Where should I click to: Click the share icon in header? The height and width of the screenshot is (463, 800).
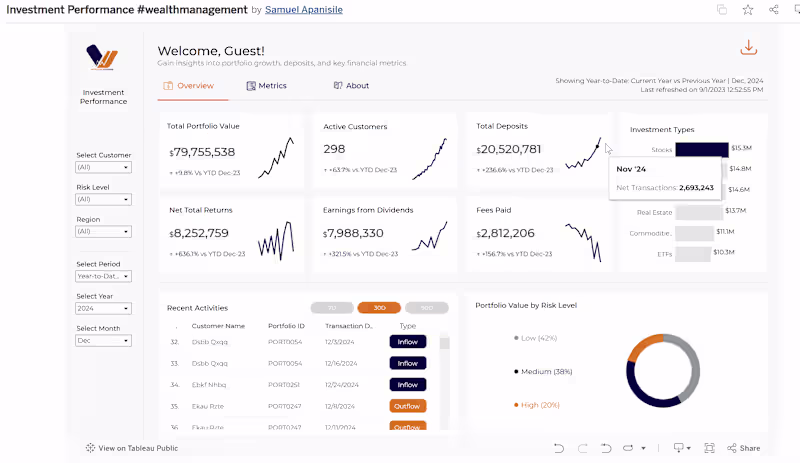[773, 10]
